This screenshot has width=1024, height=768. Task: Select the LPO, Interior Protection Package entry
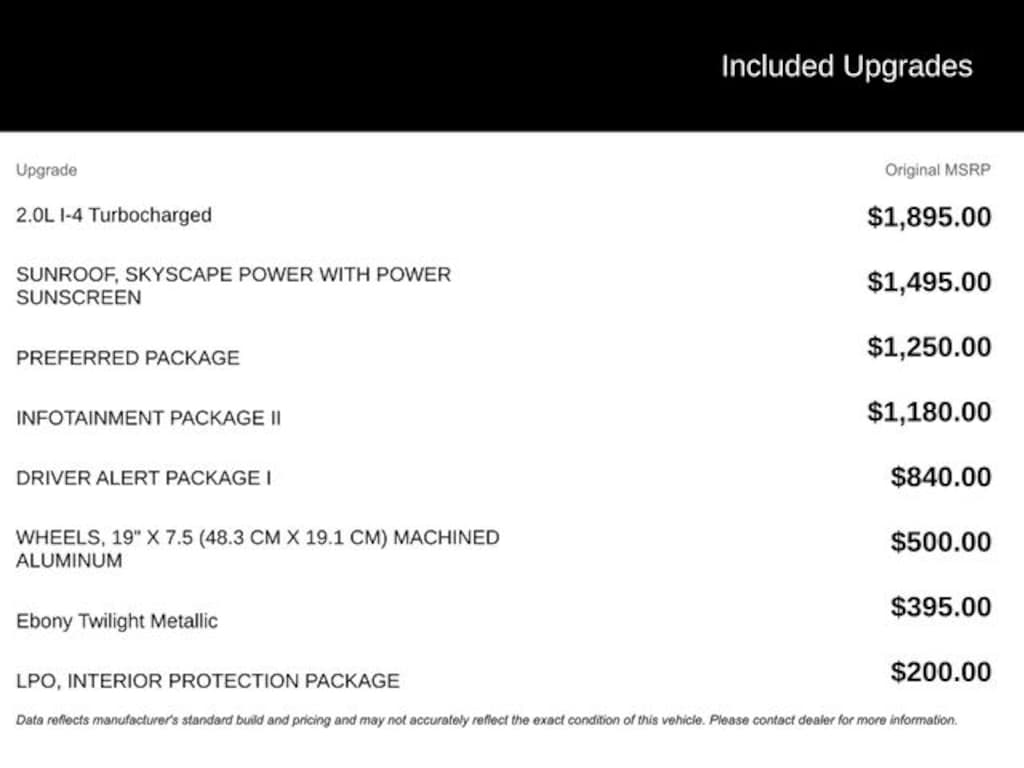tap(208, 681)
